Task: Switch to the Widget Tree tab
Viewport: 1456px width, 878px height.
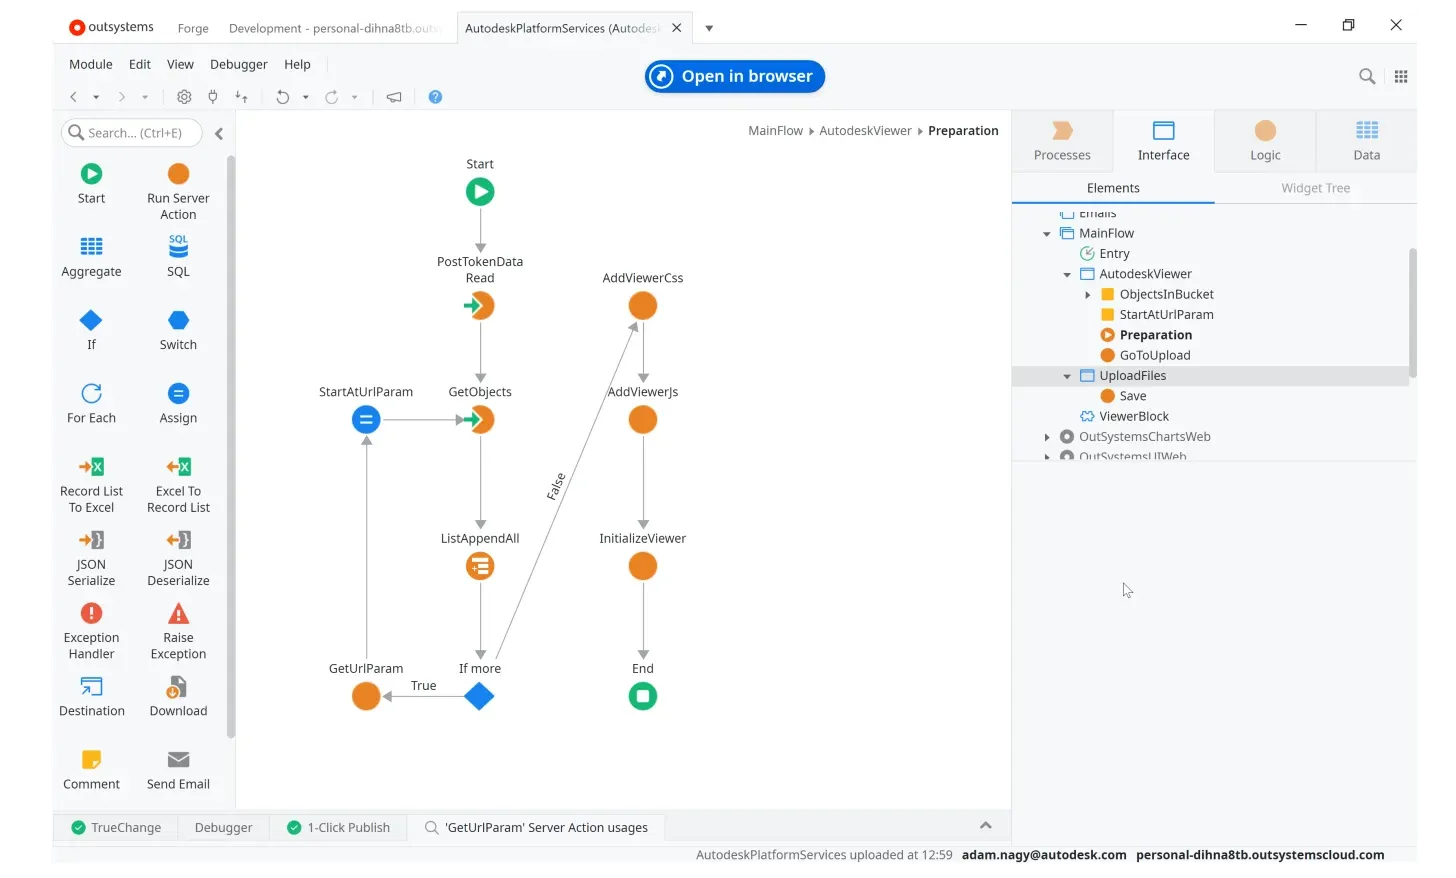Action: tap(1316, 188)
